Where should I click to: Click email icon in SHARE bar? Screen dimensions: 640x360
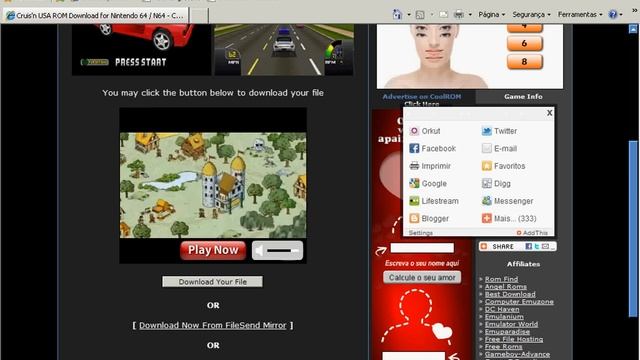(545, 246)
